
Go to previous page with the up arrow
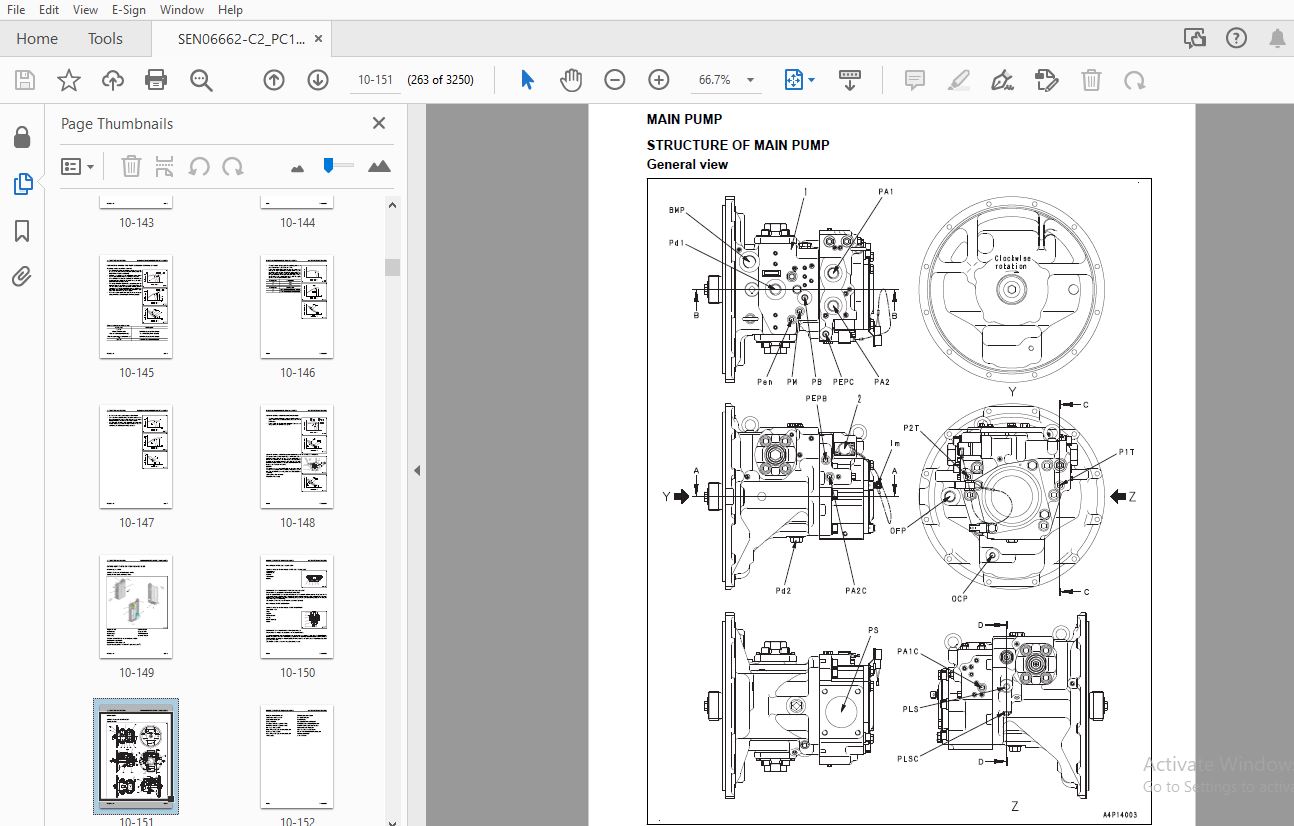274,80
